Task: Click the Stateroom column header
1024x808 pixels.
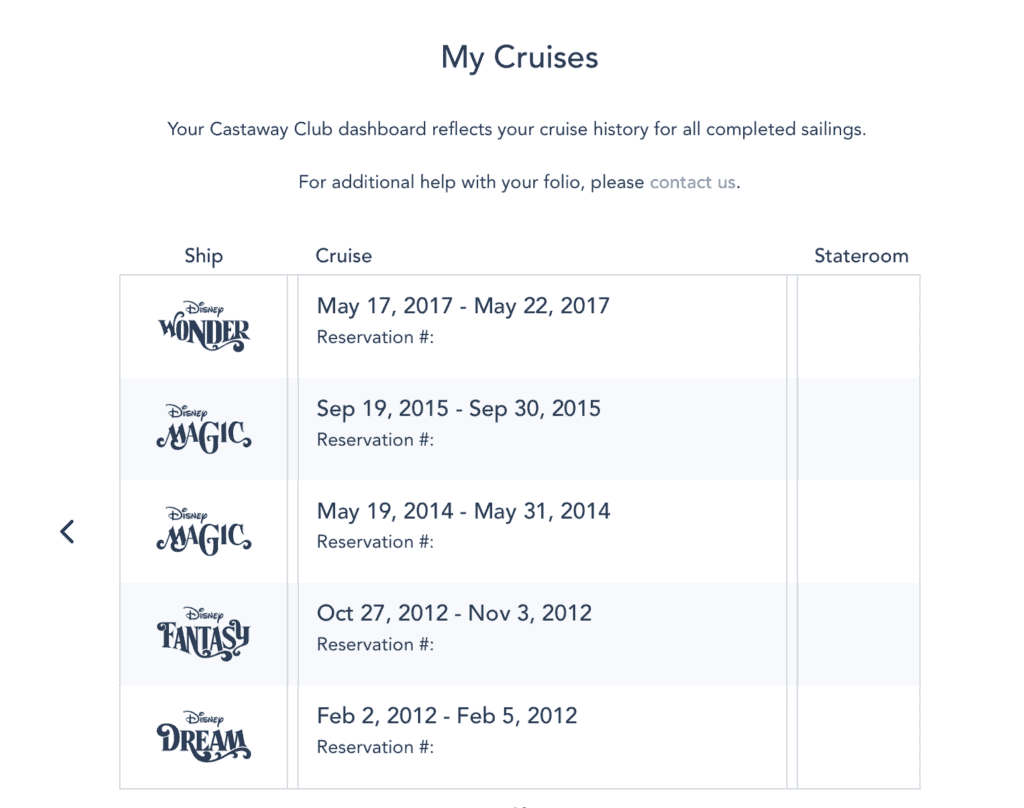Action: coord(861,255)
